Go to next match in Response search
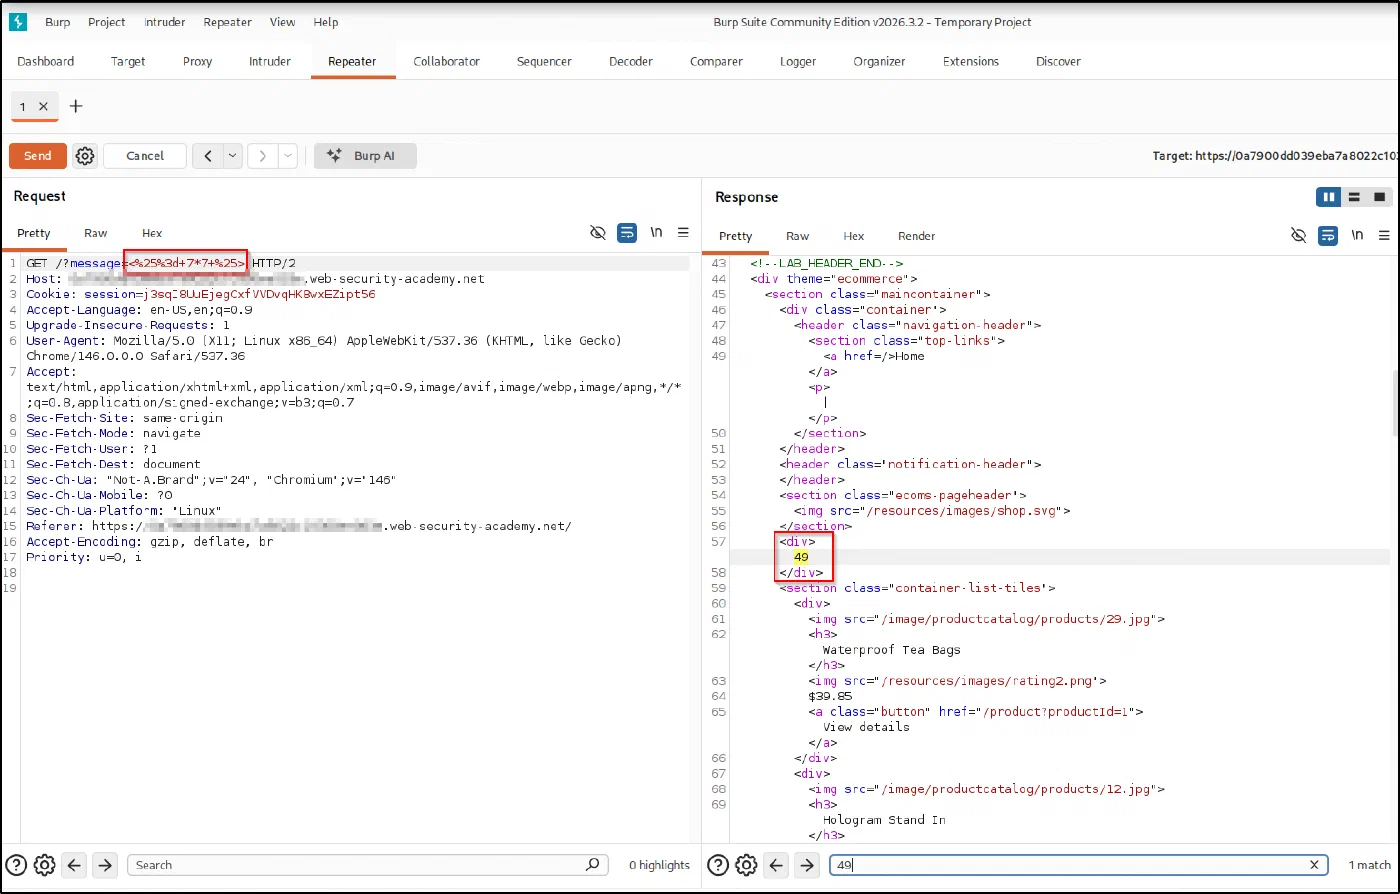This screenshot has width=1400, height=894. [807, 865]
